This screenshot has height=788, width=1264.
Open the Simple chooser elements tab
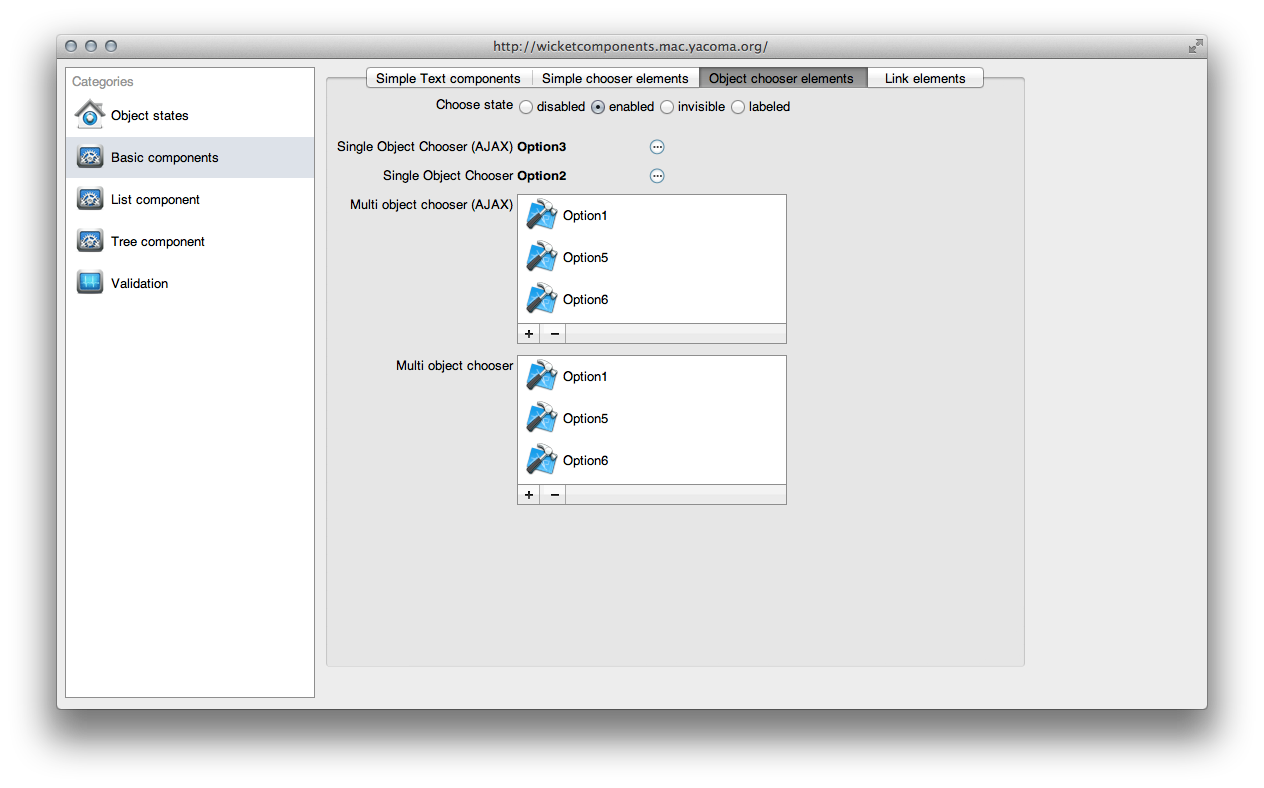(614, 78)
